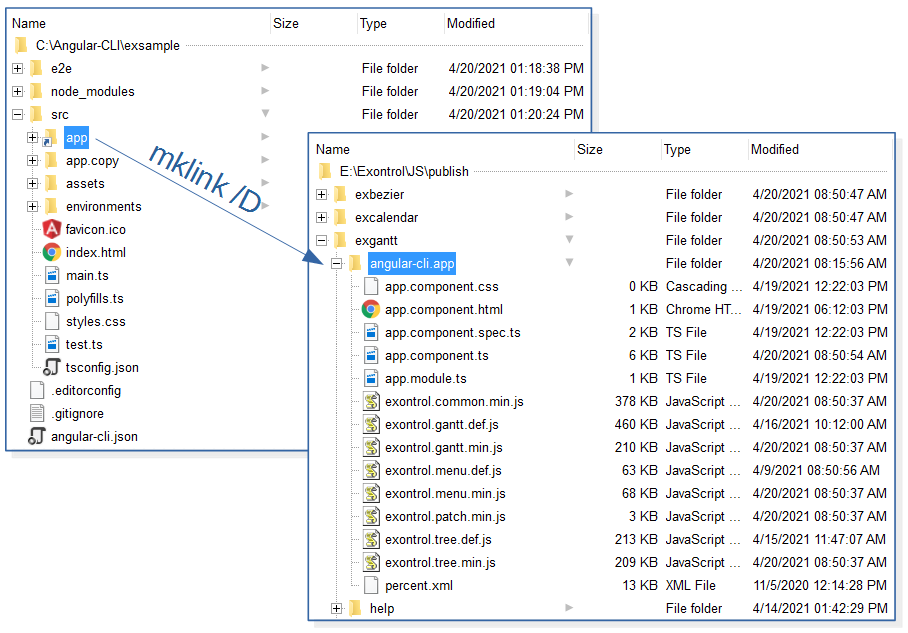This screenshot has width=908, height=633.
Task: Click the app.module.ts file icon
Action: [x=371, y=378]
